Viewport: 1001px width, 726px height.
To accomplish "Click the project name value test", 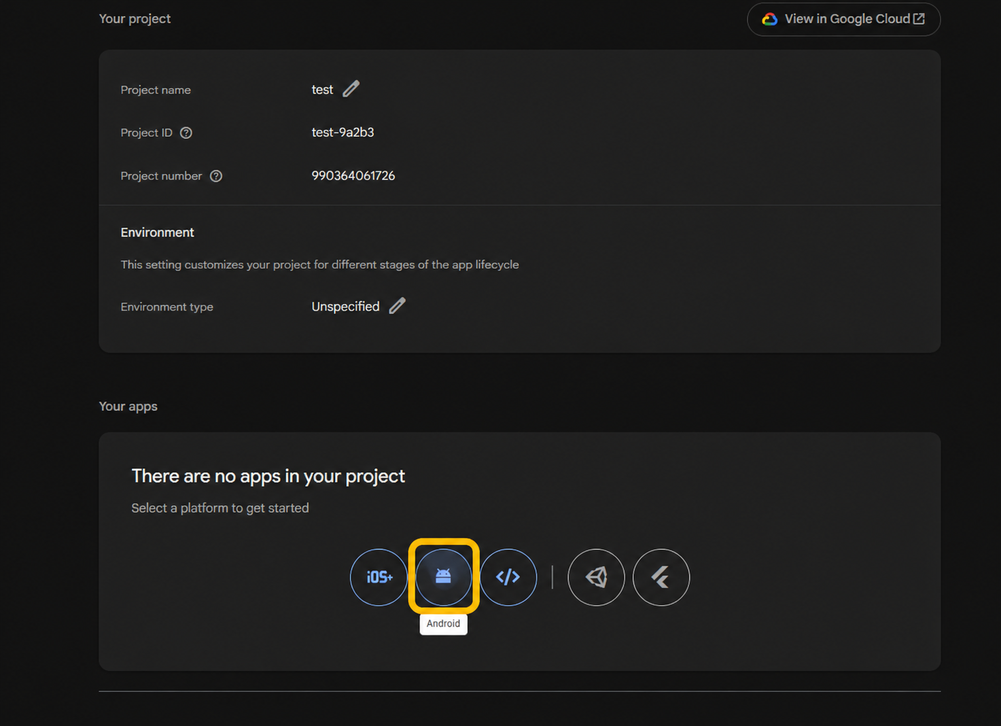I will (x=322, y=89).
